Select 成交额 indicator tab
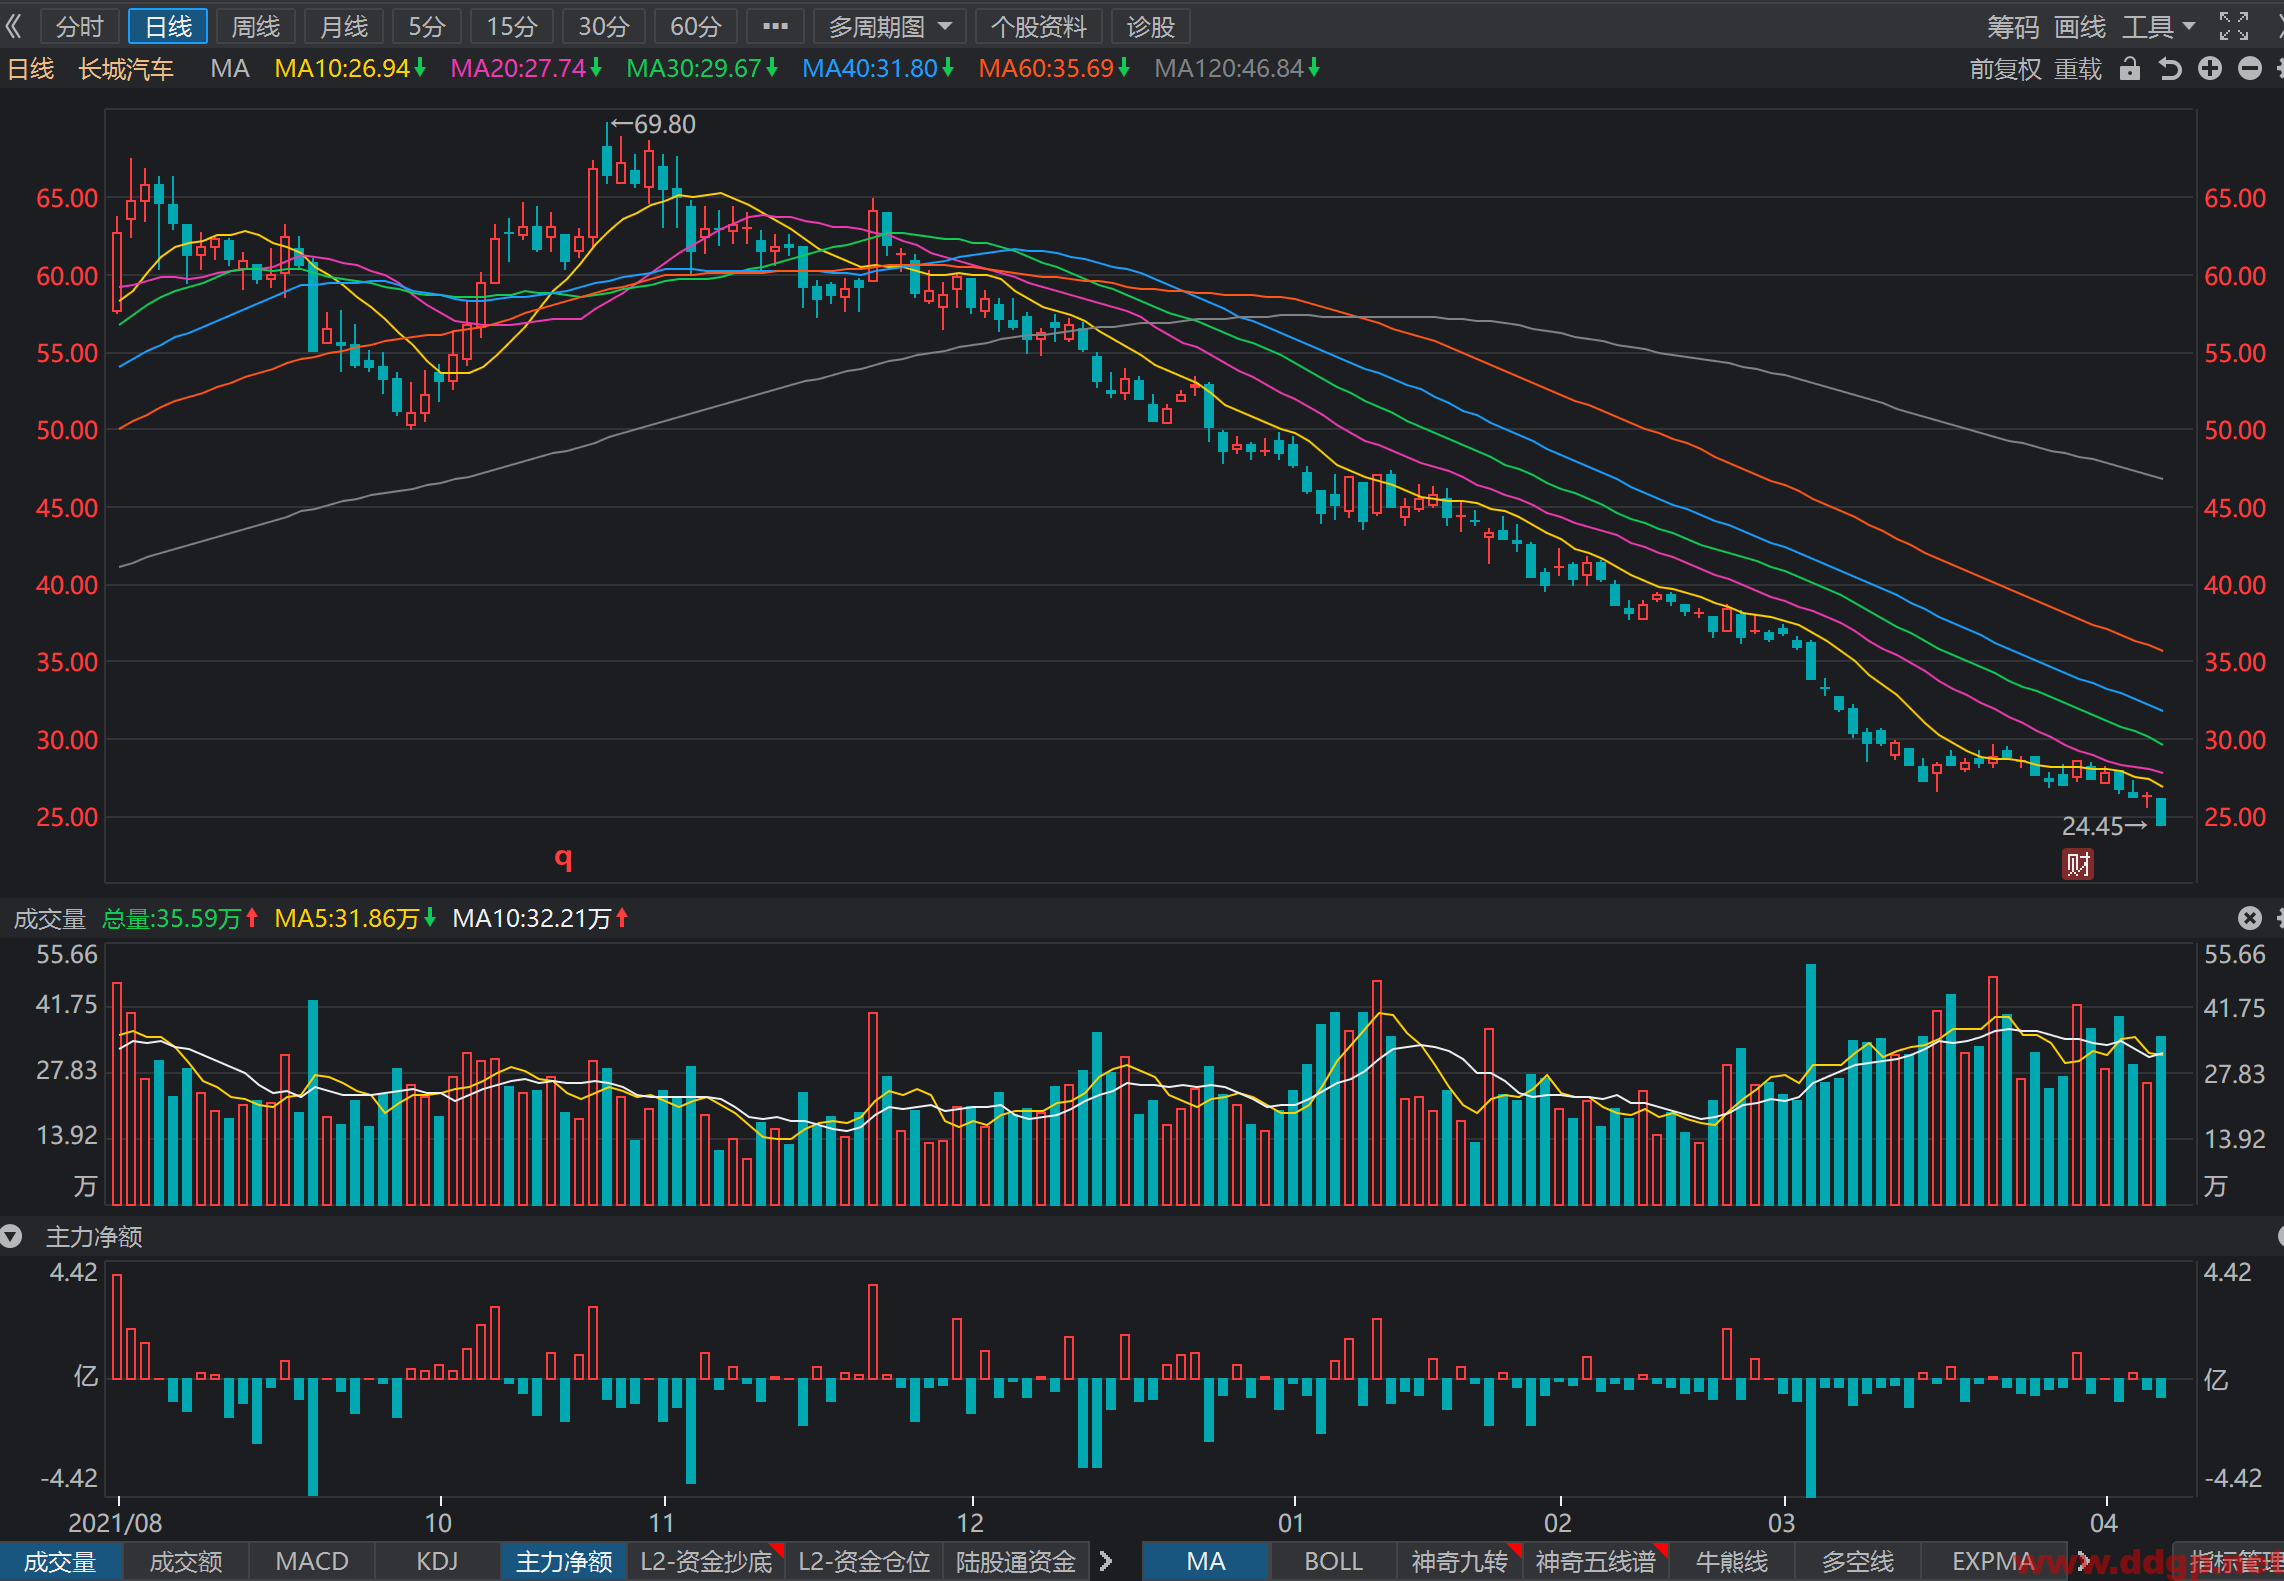2284x1581 pixels. tap(186, 1562)
